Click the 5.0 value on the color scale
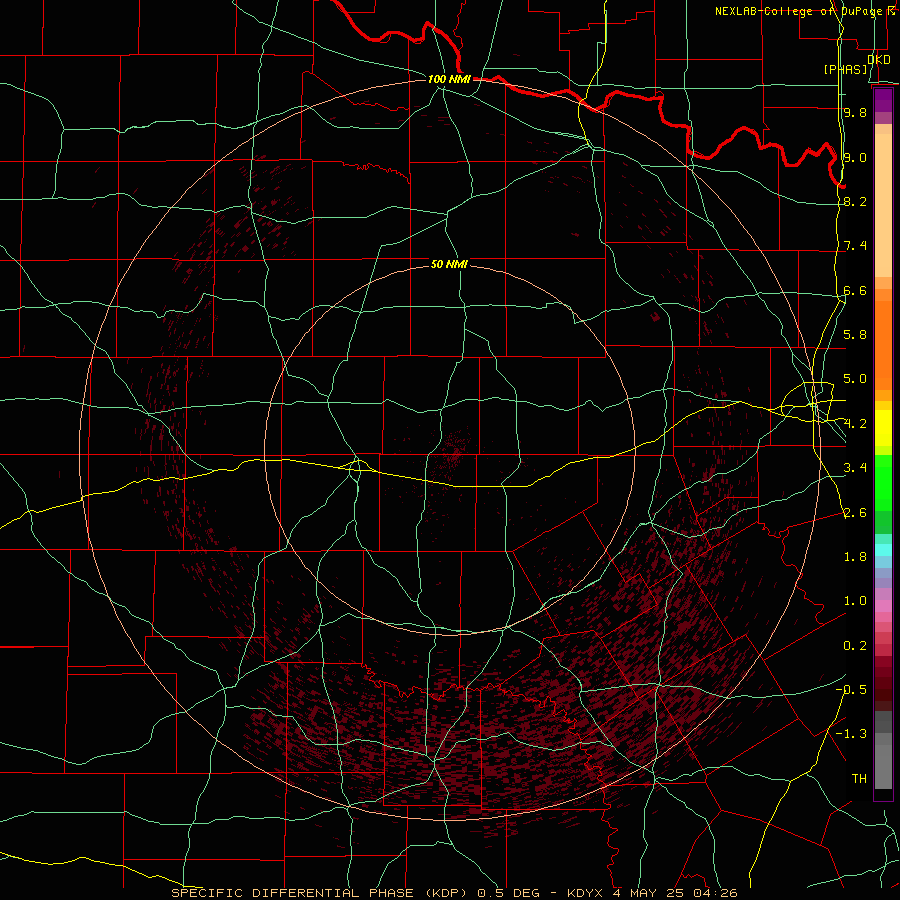The image size is (900, 900). coord(855,379)
